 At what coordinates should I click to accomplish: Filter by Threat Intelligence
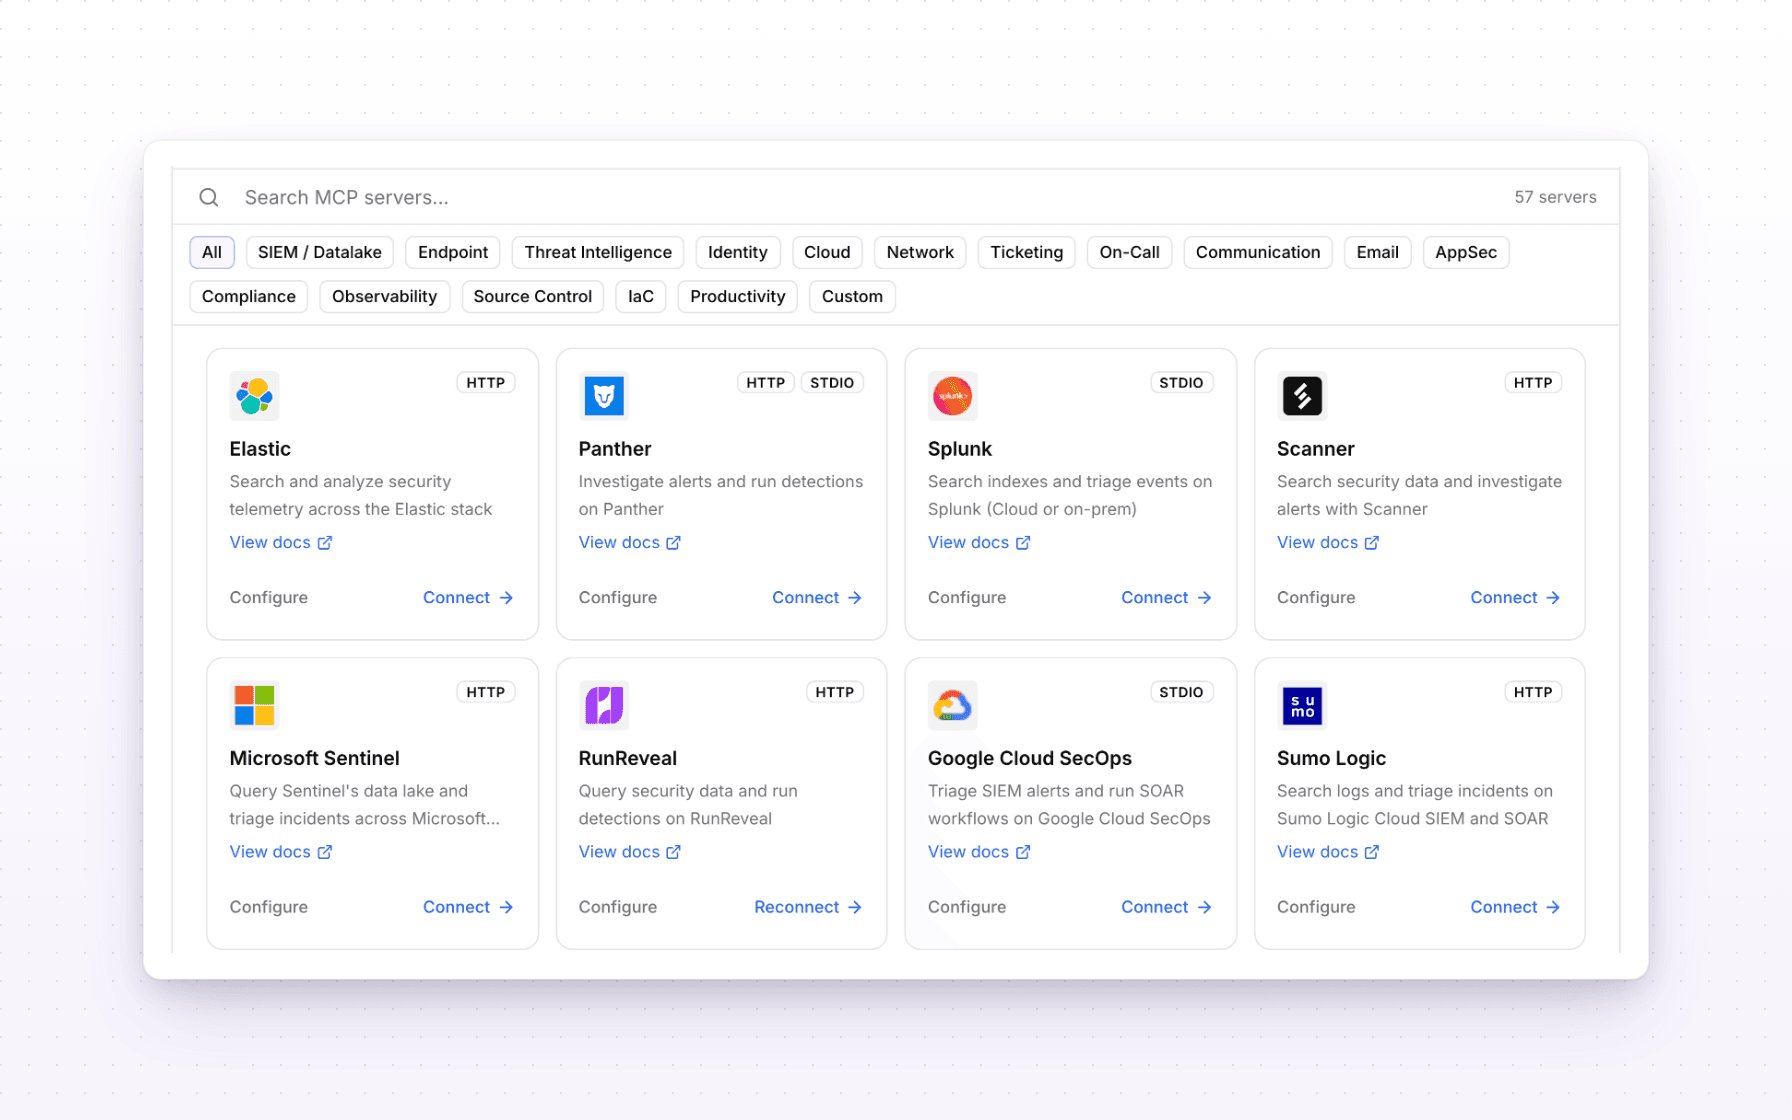pyautogui.click(x=598, y=252)
